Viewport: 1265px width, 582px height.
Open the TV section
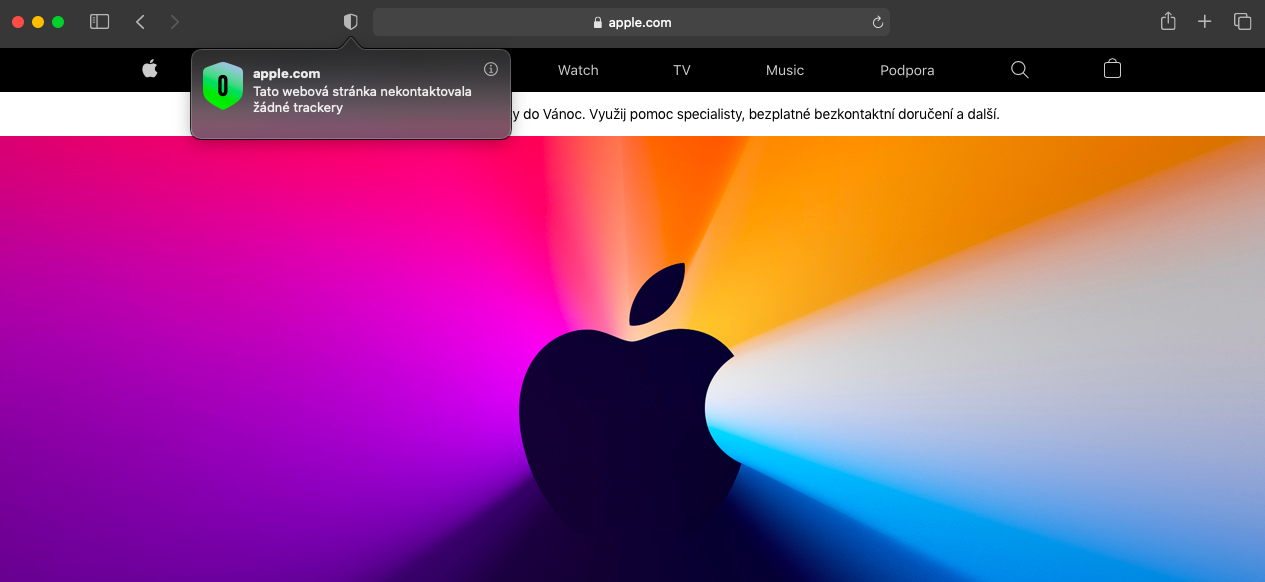click(x=682, y=70)
